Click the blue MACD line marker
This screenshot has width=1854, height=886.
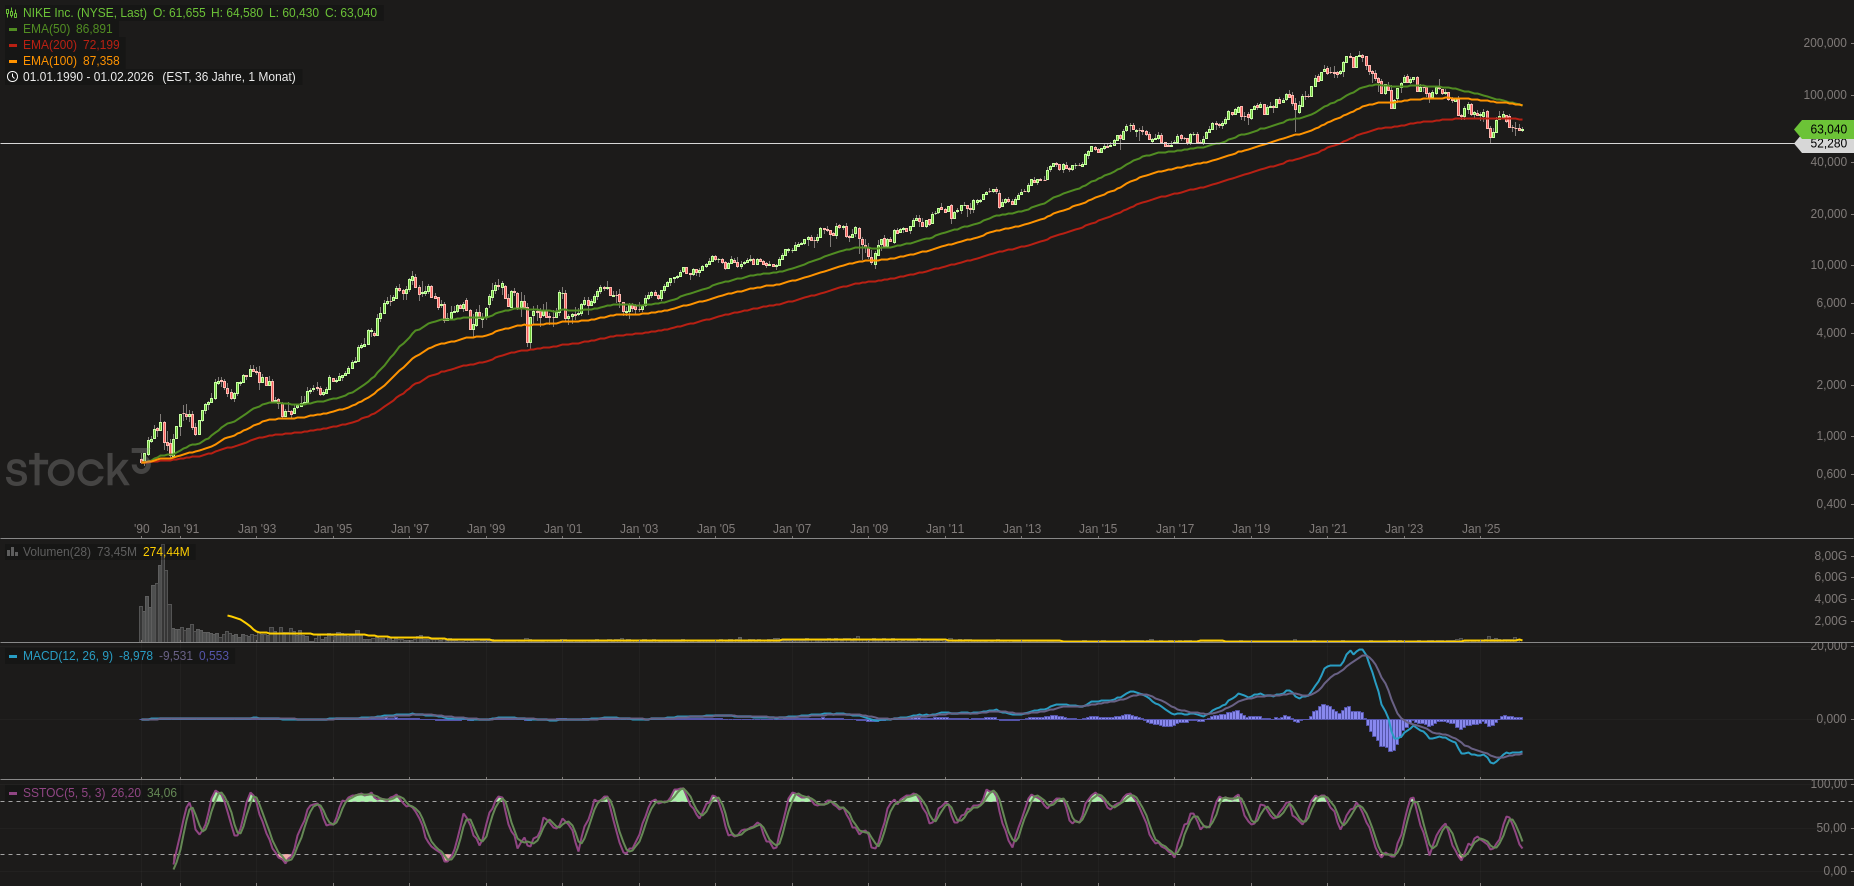(x=13, y=656)
